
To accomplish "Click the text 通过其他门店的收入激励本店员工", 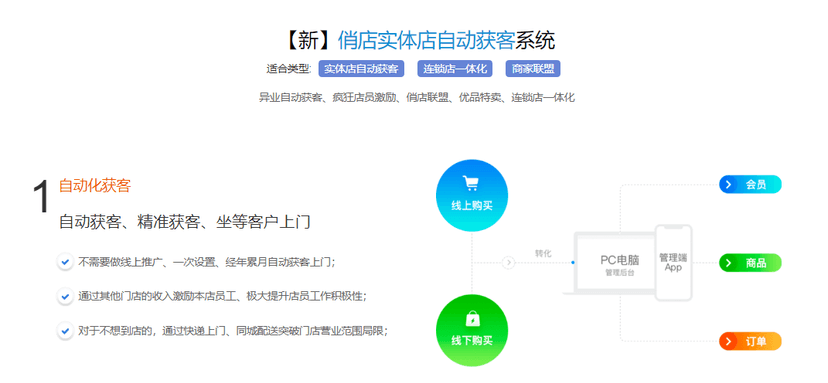I will coord(222,296).
